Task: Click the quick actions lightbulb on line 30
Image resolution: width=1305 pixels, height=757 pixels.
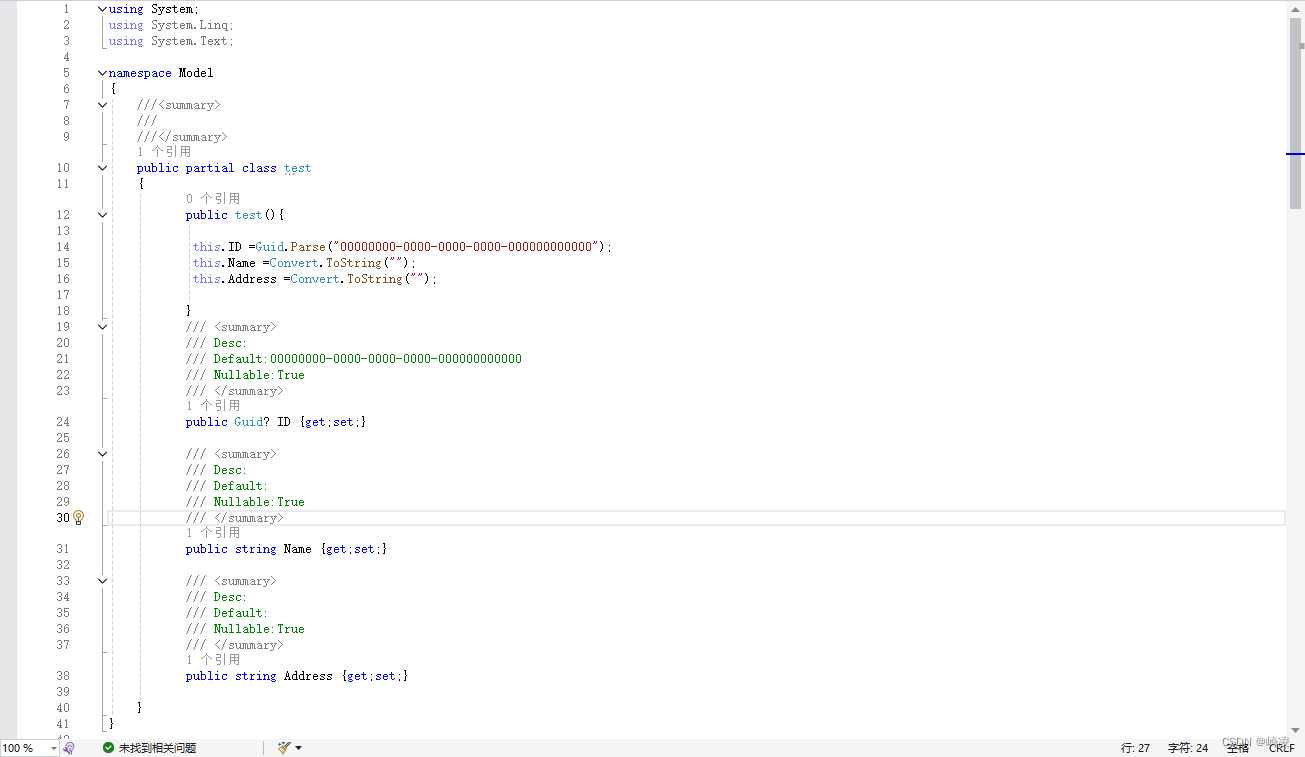Action: 78,518
